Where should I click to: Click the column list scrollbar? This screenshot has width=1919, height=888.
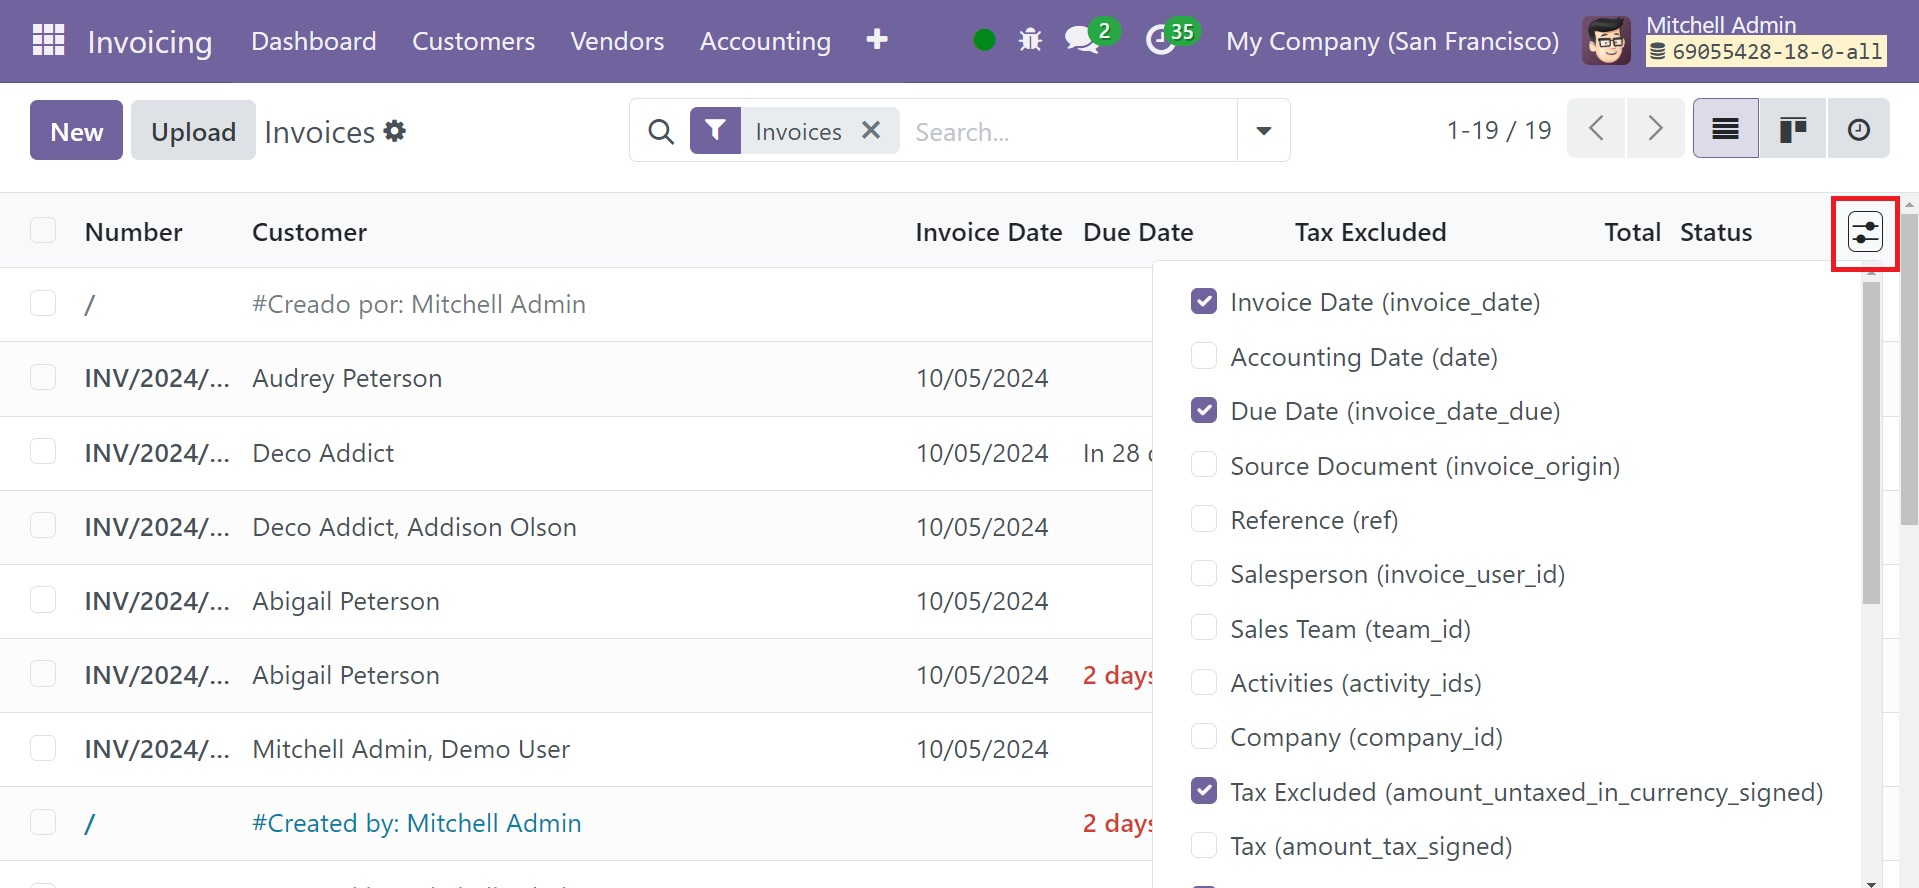click(1871, 442)
